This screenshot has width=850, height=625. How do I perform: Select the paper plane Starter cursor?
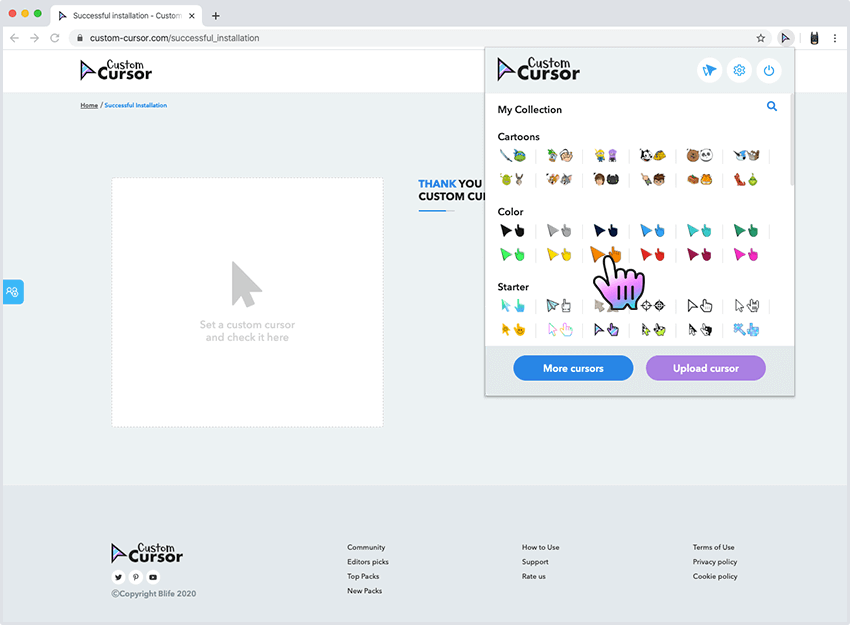coord(559,306)
